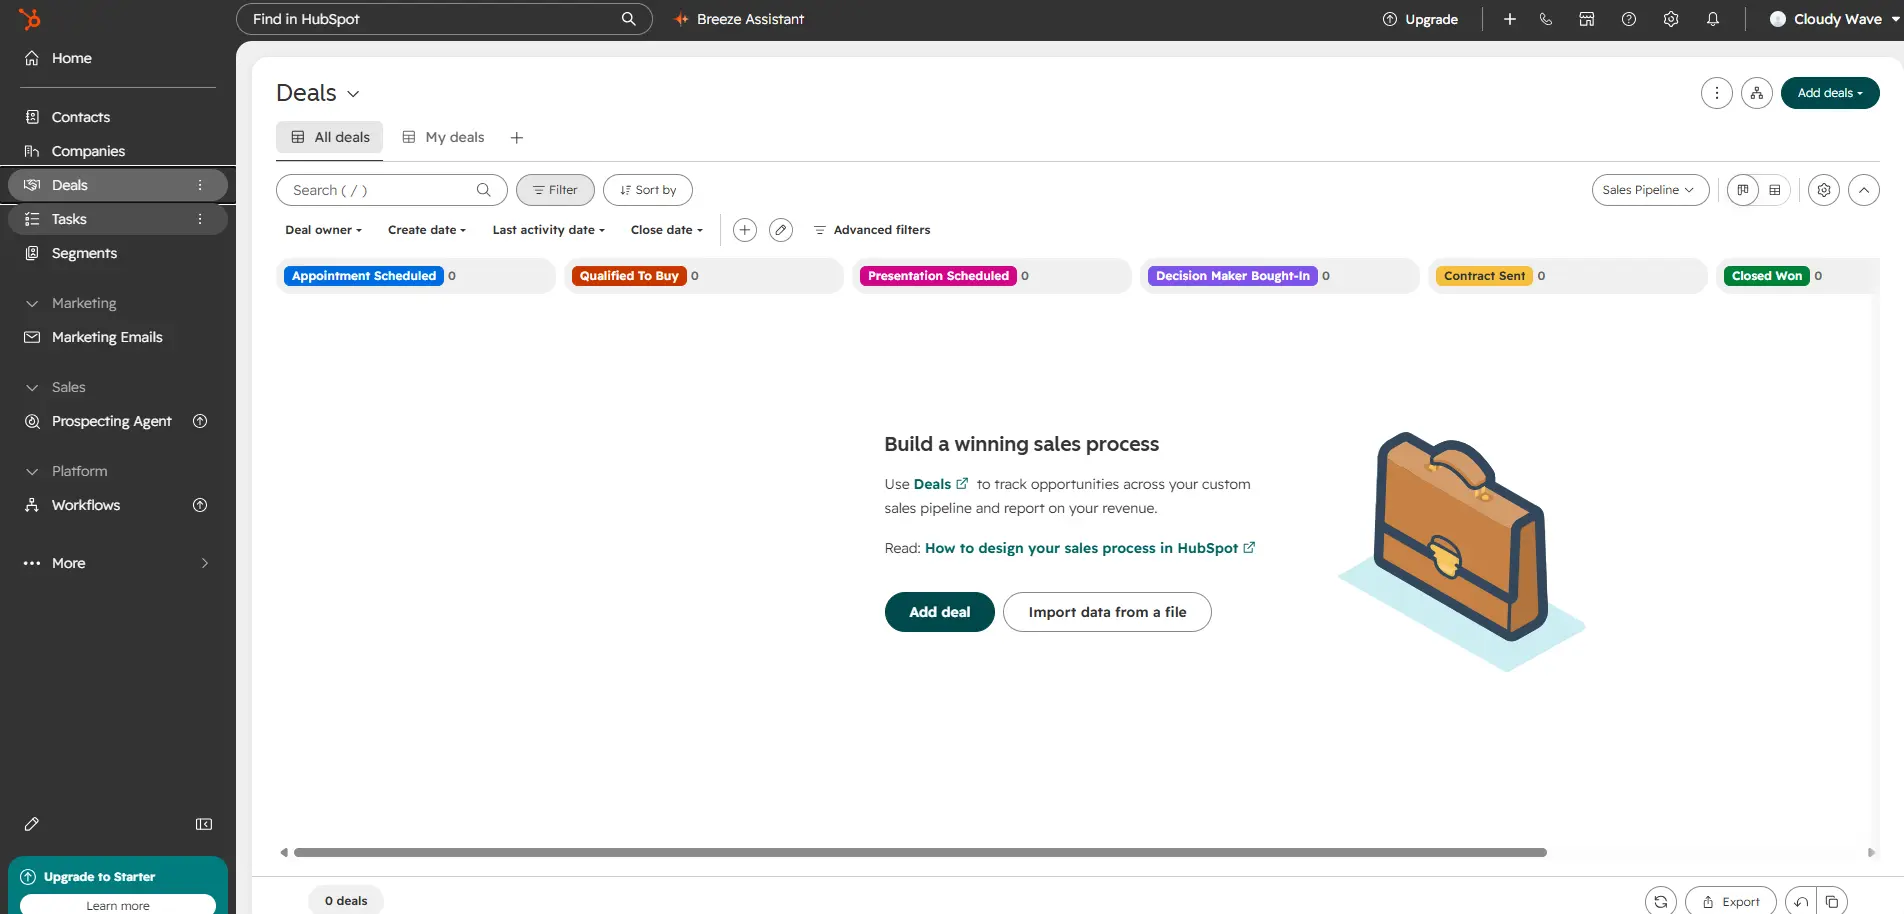Expand the More sidebar menu
The image size is (1904, 914).
[118, 563]
